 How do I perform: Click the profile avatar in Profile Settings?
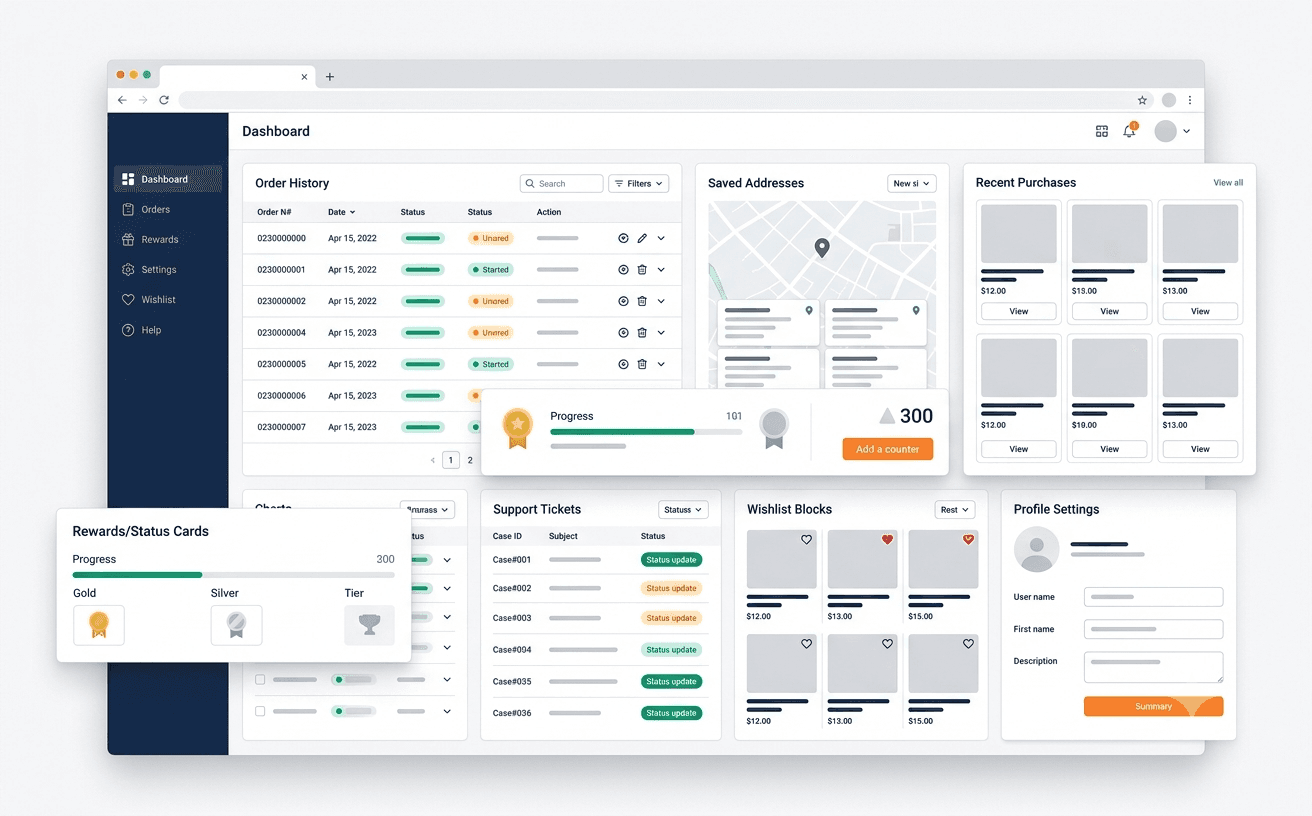(1037, 549)
